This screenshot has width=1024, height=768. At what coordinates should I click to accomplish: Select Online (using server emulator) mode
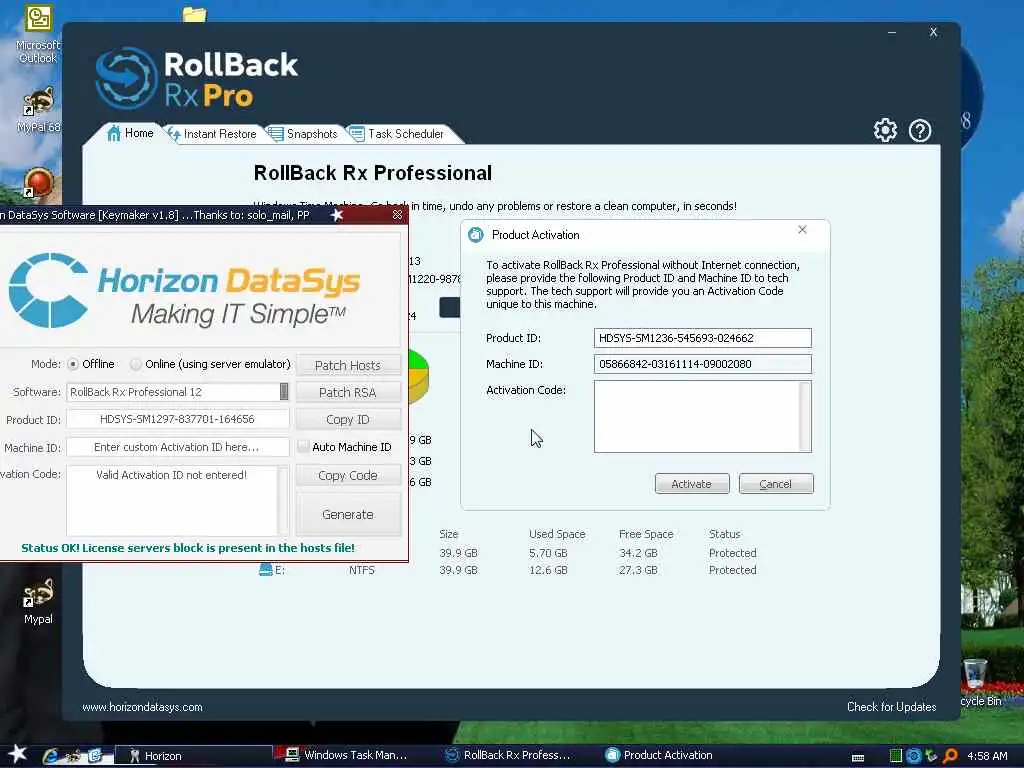tap(135, 364)
